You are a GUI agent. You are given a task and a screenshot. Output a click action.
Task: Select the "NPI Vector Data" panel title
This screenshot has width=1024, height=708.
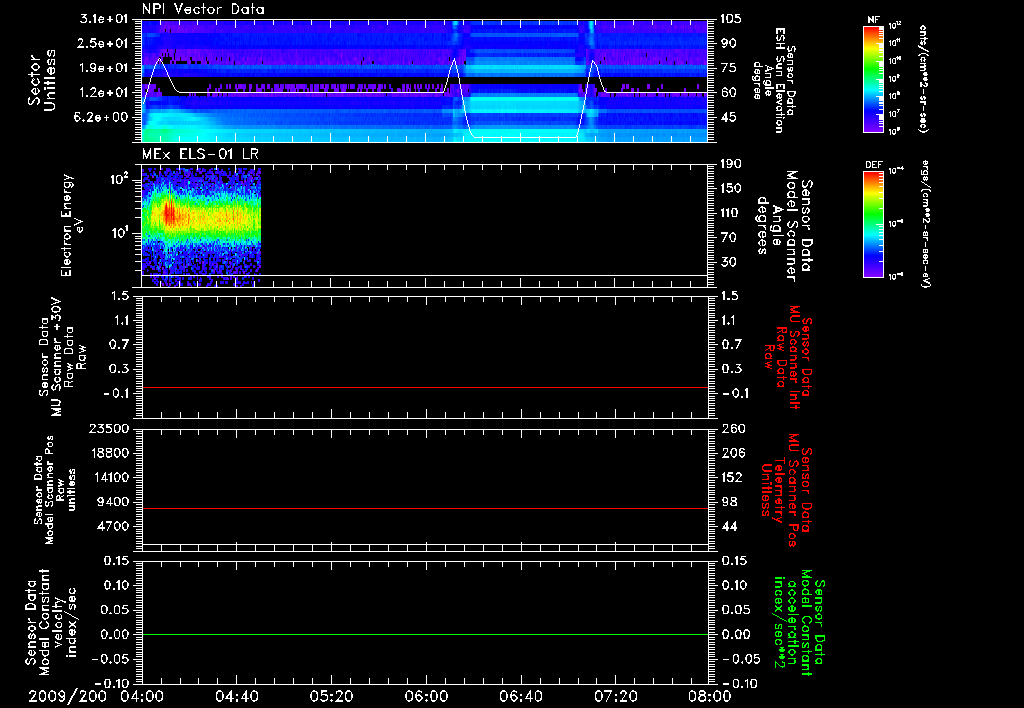pyautogui.click(x=203, y=9)
